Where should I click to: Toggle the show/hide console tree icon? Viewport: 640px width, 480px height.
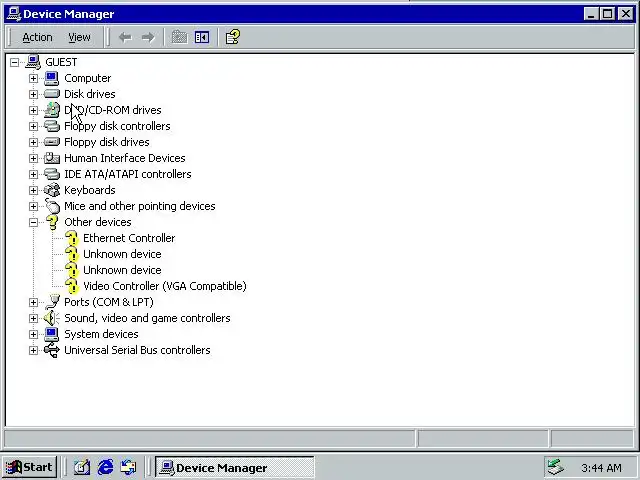(x=202, y=37)
